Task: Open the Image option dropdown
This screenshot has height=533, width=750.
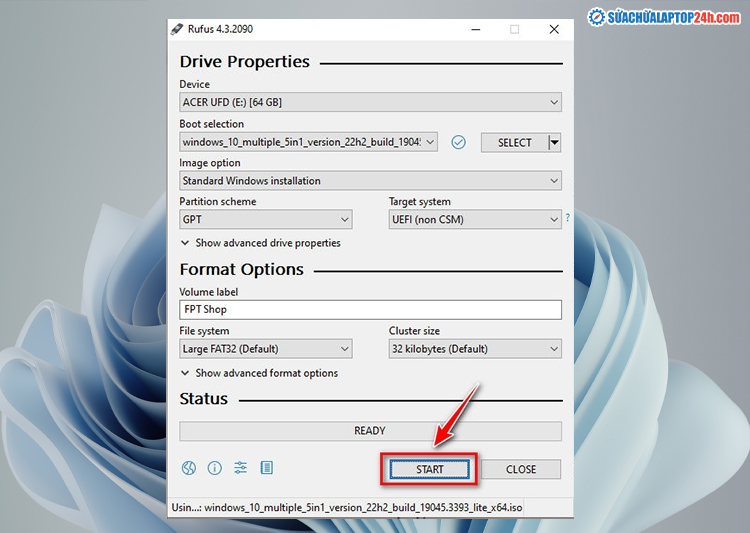Action: click(x=370, y=181)
